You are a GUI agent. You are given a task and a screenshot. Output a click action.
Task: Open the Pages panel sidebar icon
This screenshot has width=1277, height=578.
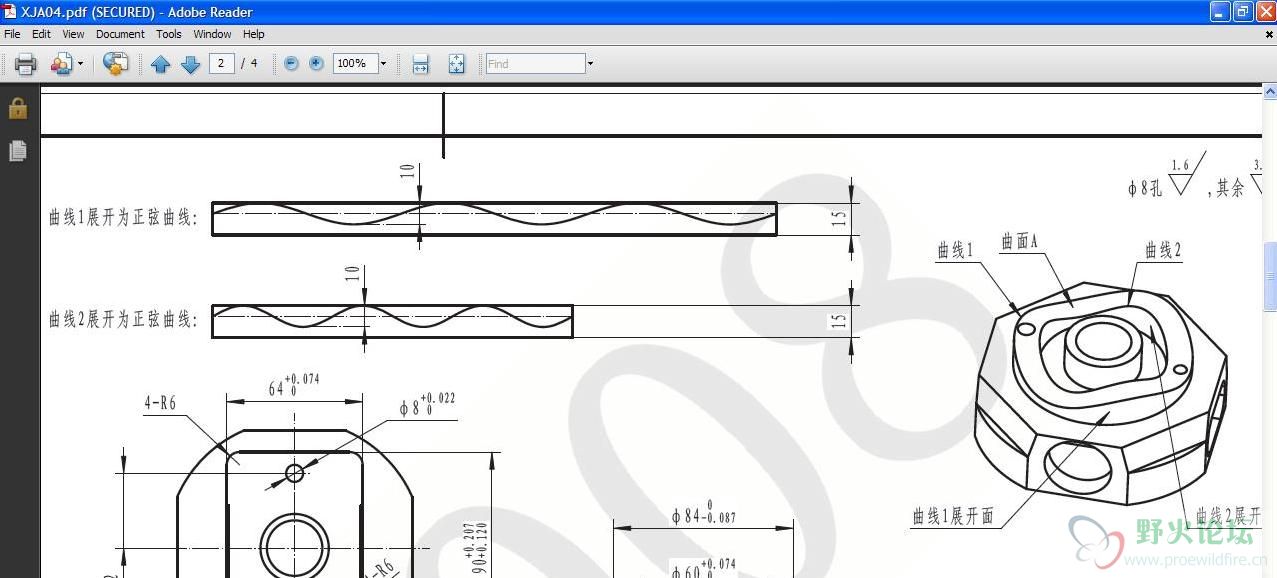pyautogui.click(x=18, y=151)
